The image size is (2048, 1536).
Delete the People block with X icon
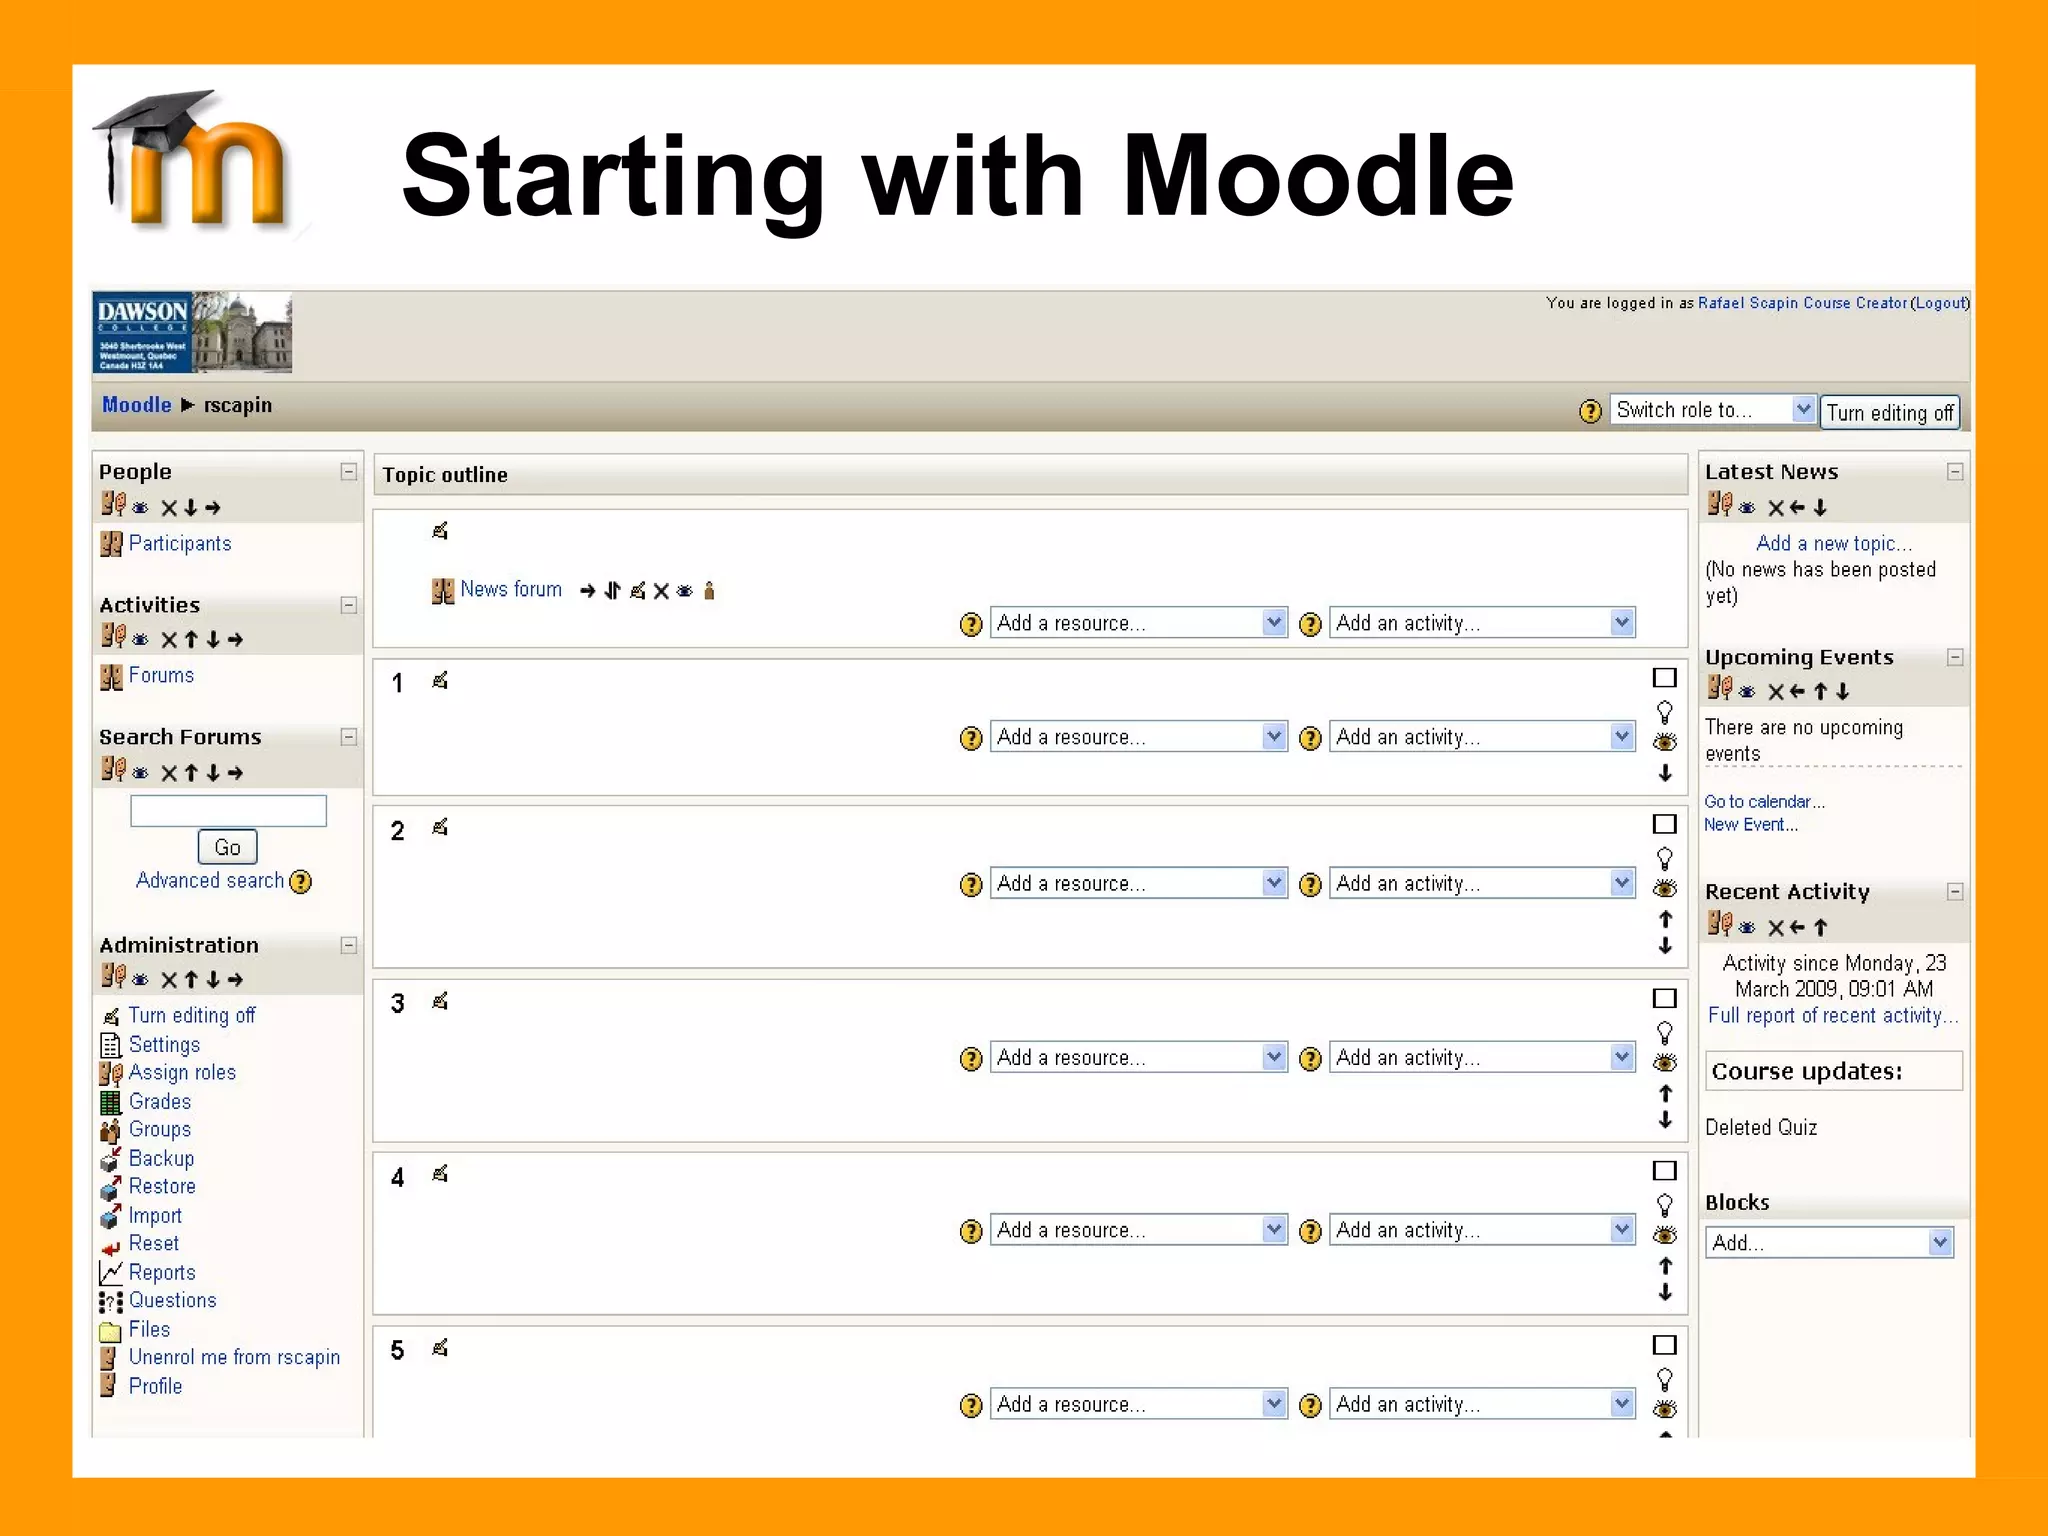169,508
